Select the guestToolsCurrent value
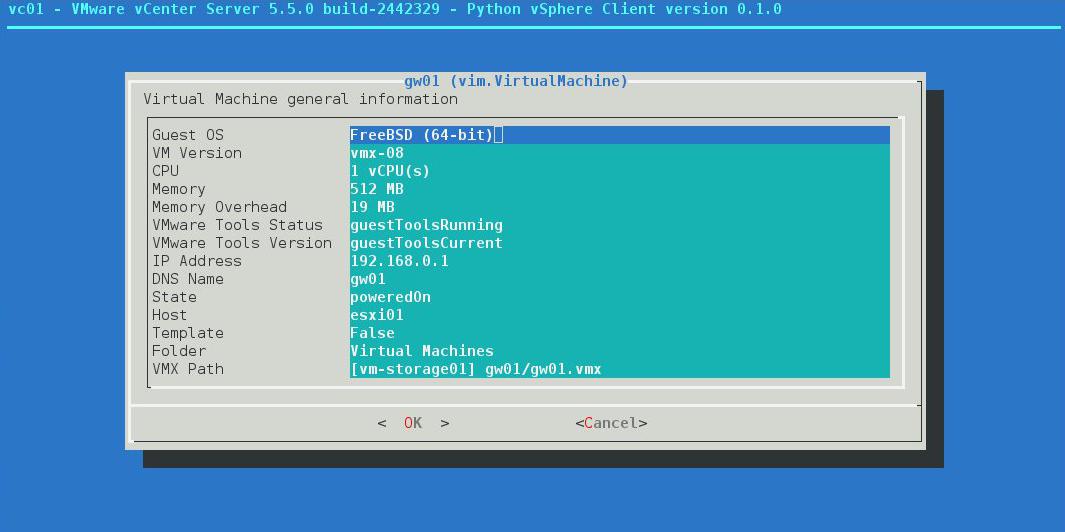The width and height of the screenshot is (1065, 532). [619, 243]
